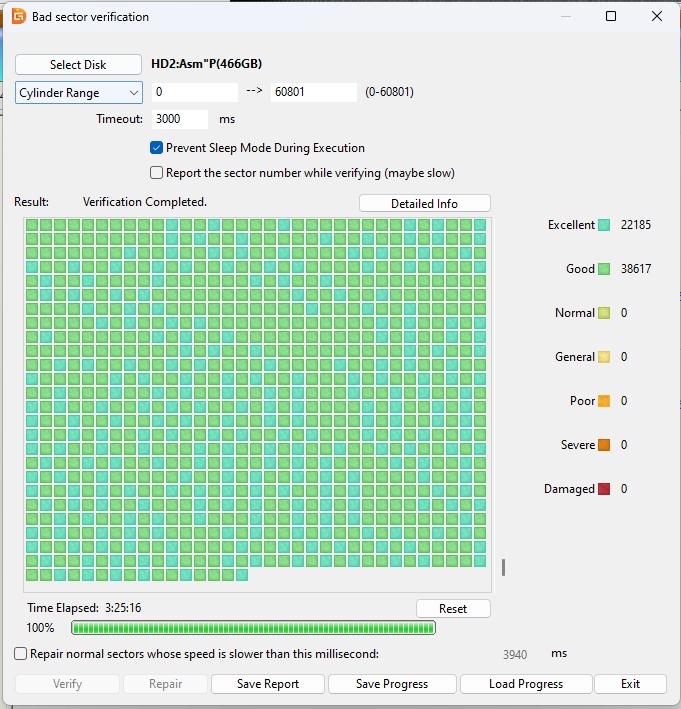
Task: Disable Prevent Sleep Mode During Execution
Action: tap(157, 148)
